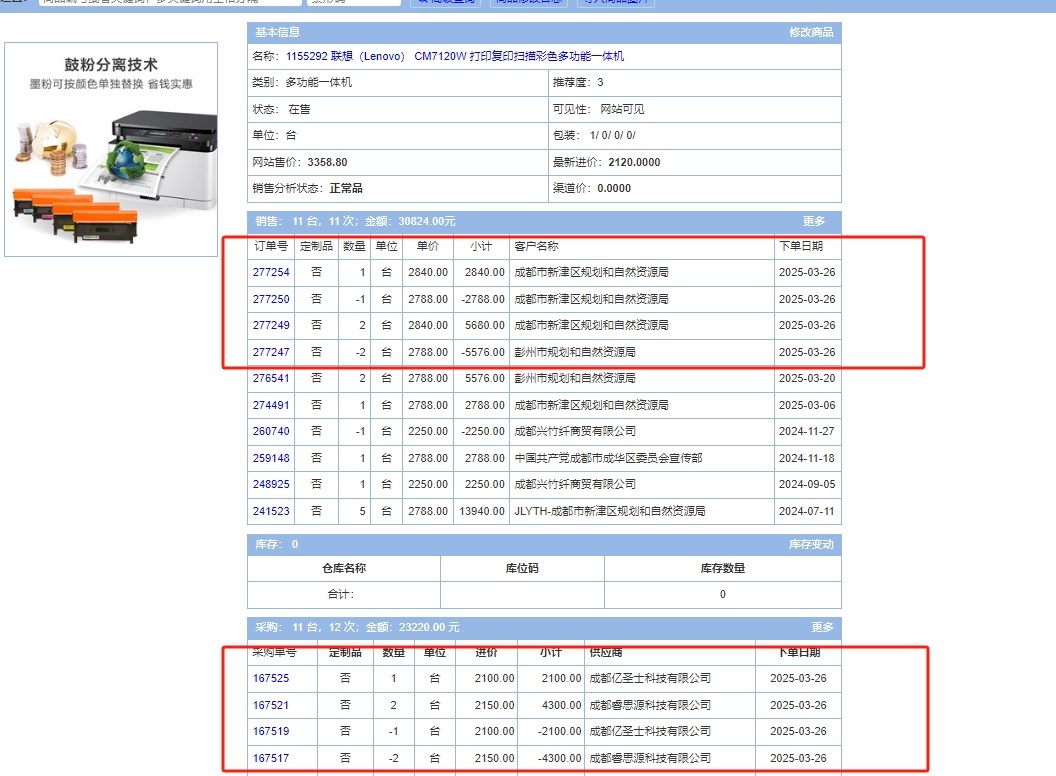Click the subtotal 13940.00 cell
The width and height of the screenshot is (1056, 776).
482,511
